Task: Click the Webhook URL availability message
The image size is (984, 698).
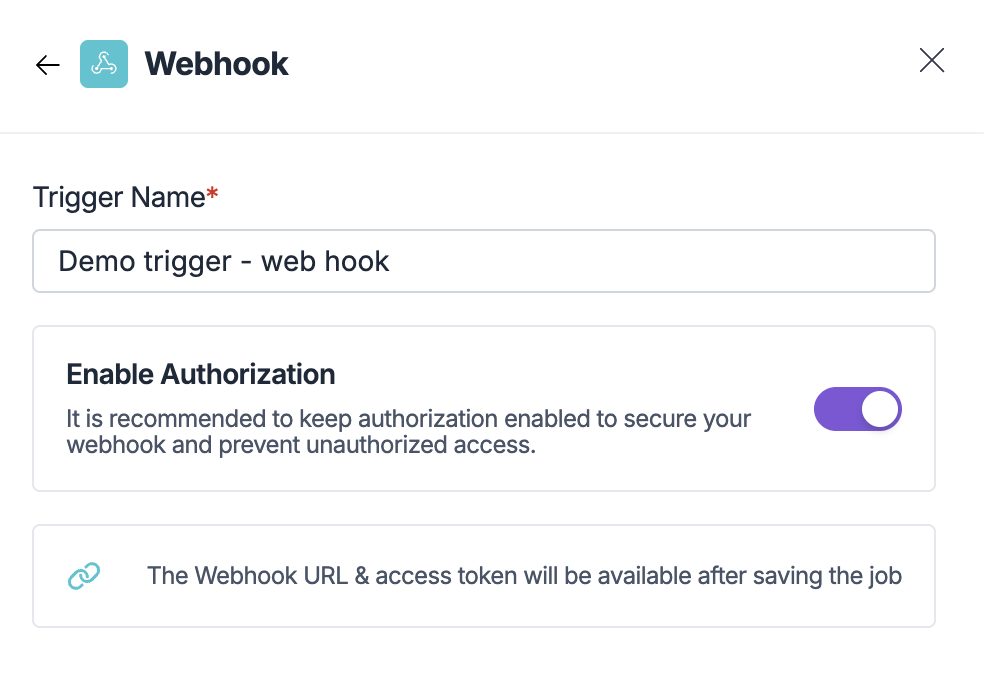Action: pos(524,576)
